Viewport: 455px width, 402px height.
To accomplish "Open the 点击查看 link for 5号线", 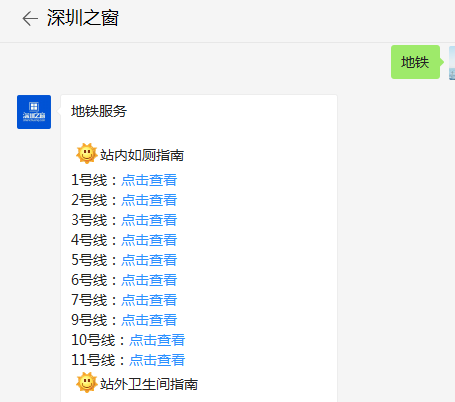I will (149, 260).
